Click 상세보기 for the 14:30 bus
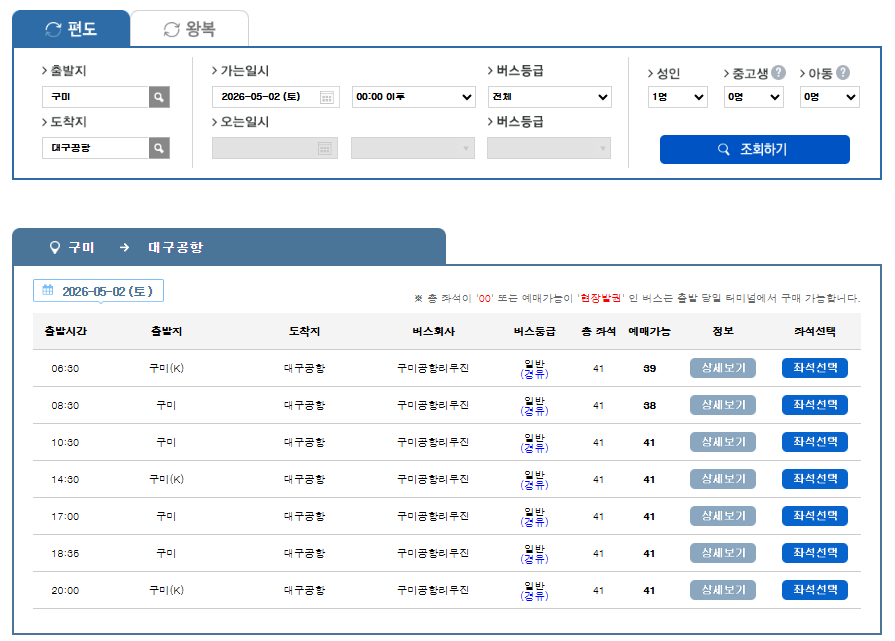The width and height of the screenshot is (895, 641). [x=723, y=479]
